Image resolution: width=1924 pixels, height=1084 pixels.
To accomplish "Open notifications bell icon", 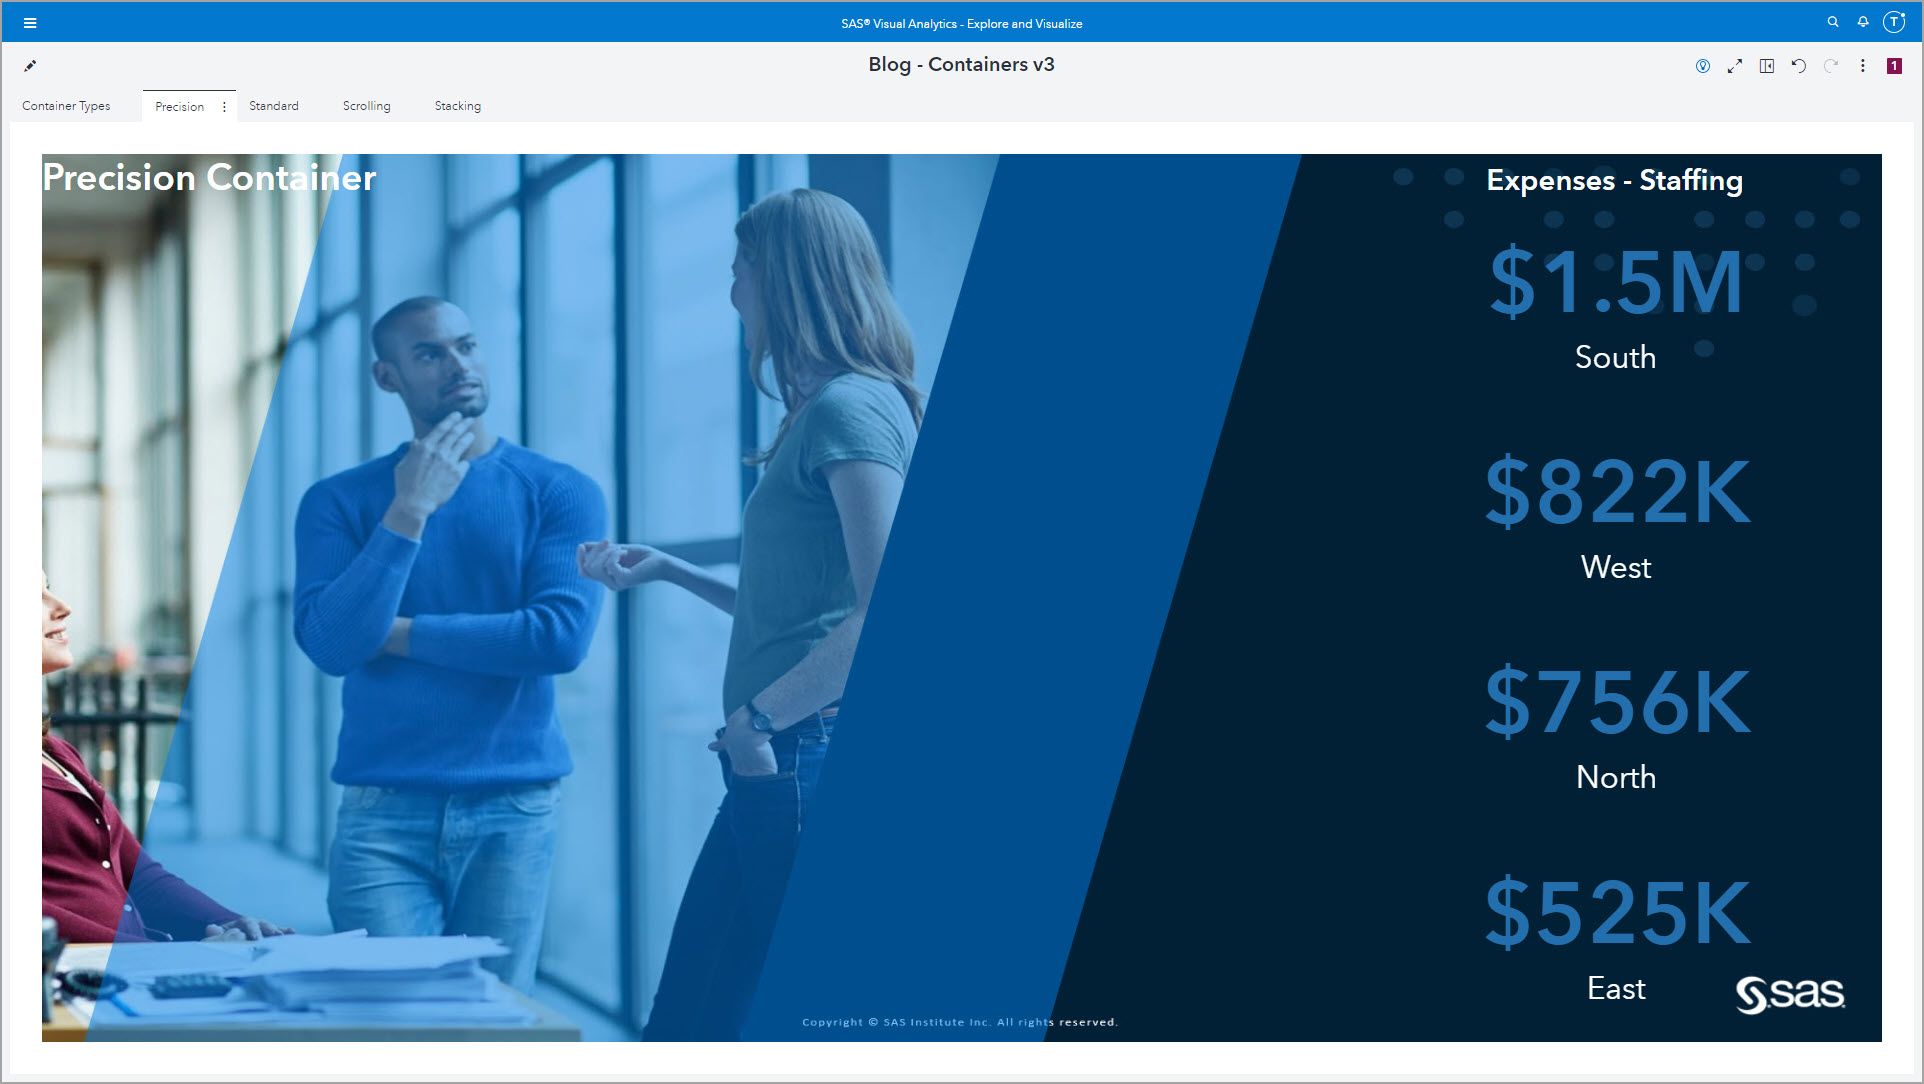I will [x=1863, y=22].
